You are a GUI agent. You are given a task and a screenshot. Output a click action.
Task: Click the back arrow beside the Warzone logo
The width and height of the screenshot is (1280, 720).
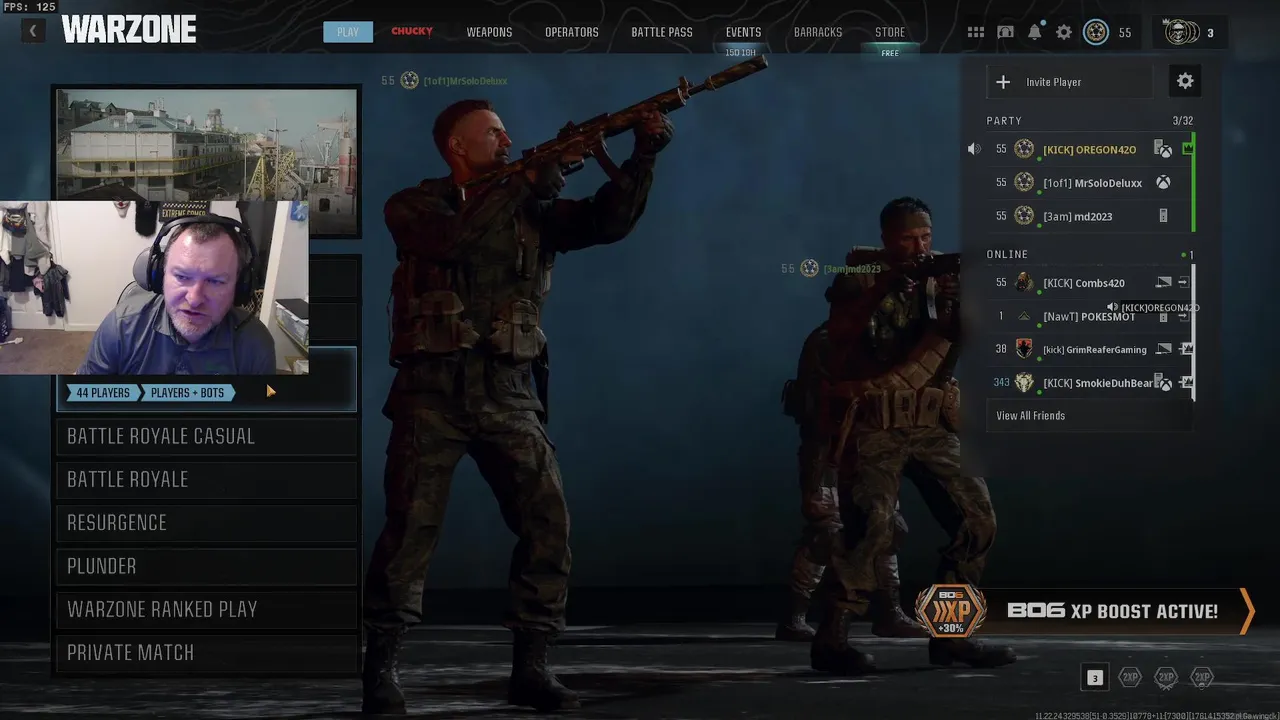32,32
